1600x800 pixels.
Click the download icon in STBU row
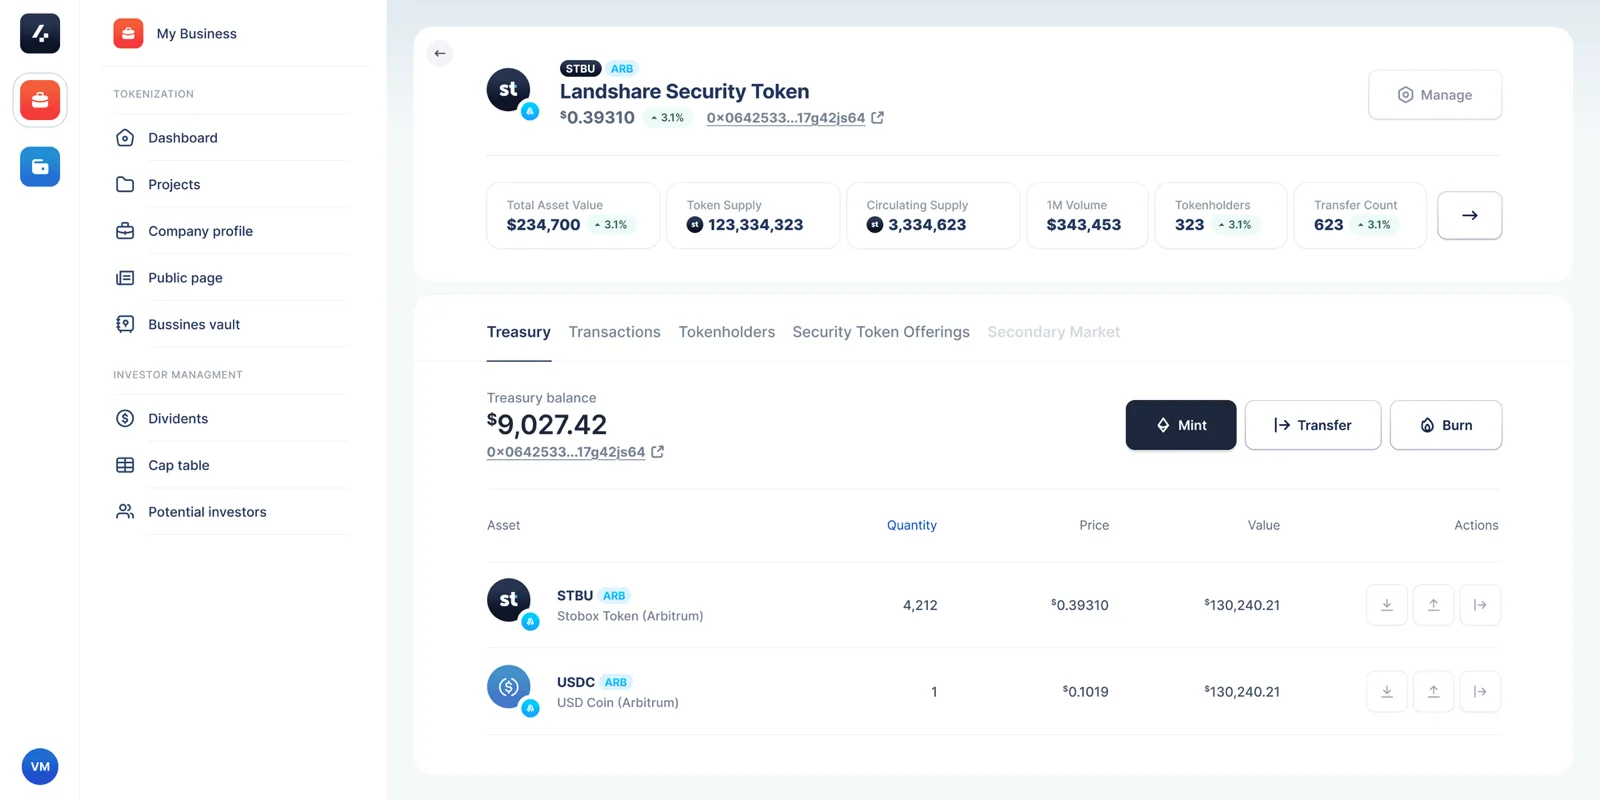click(1387, 605)
